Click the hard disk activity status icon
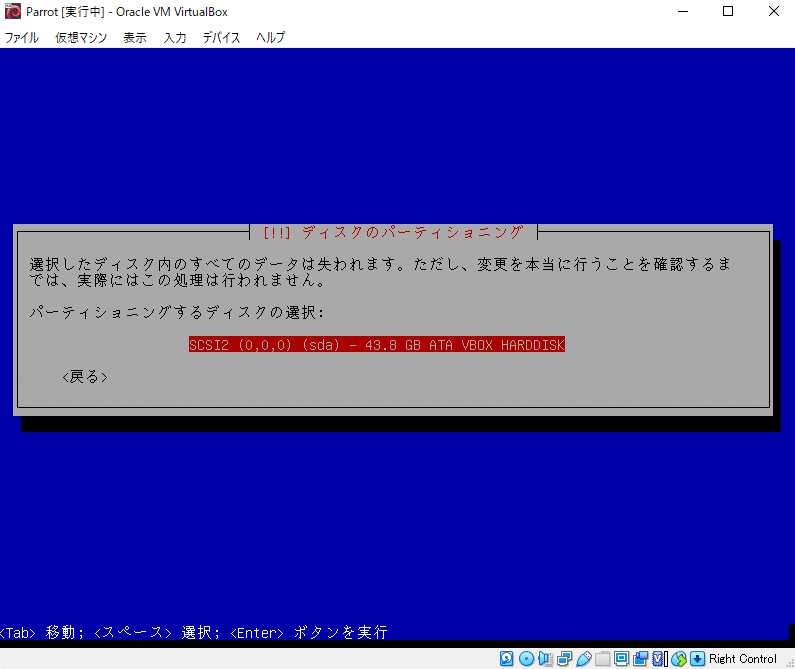Screen dimensions: 795x669 (x=507, y=658)
